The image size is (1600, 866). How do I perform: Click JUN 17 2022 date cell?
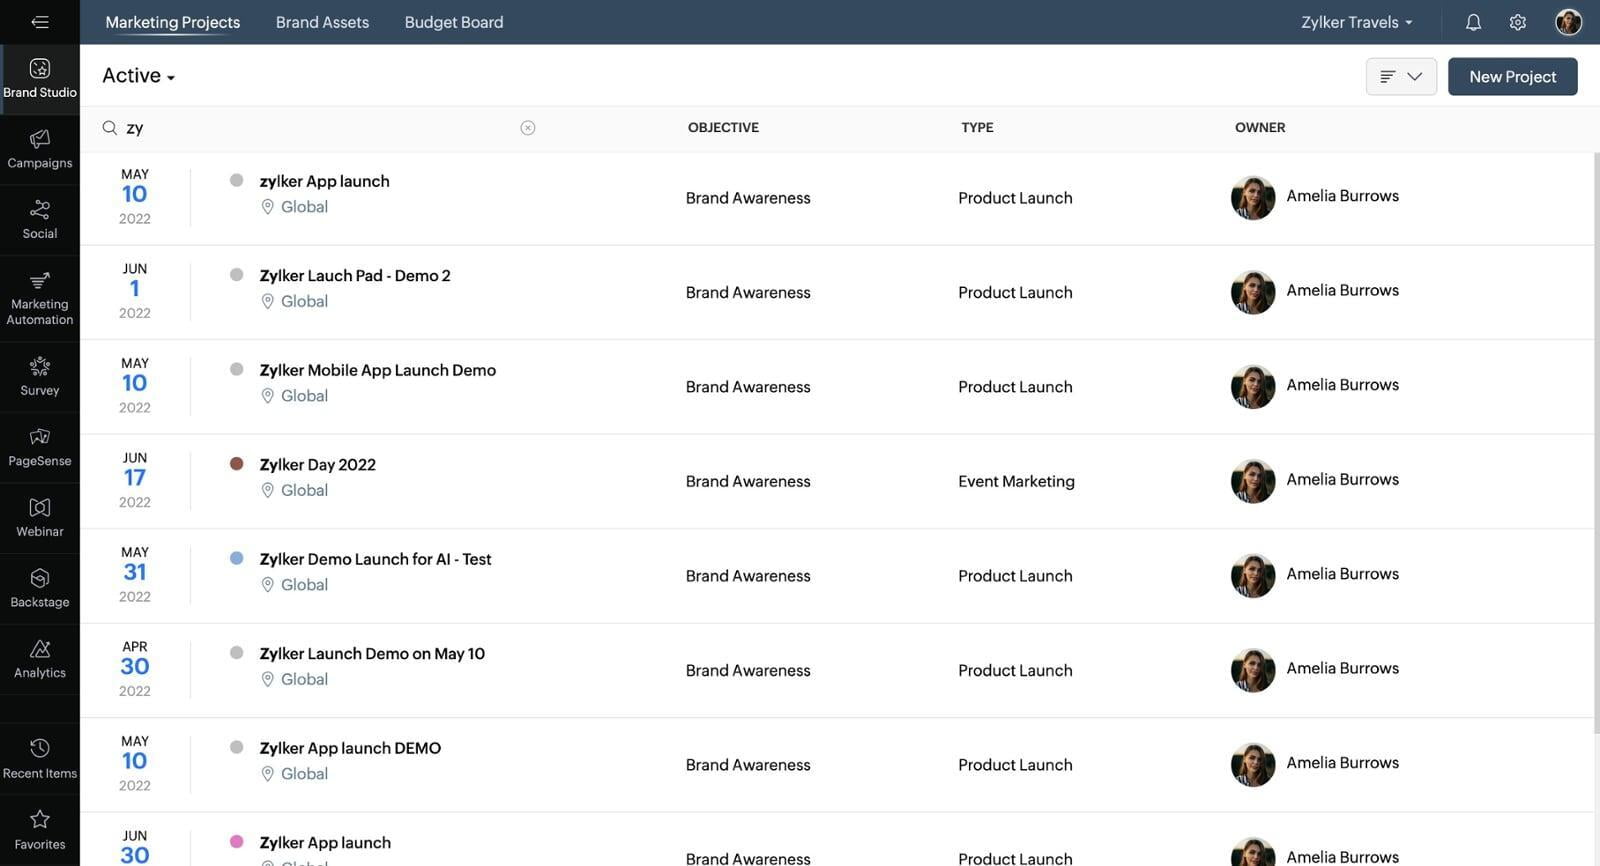coord(135,480)
